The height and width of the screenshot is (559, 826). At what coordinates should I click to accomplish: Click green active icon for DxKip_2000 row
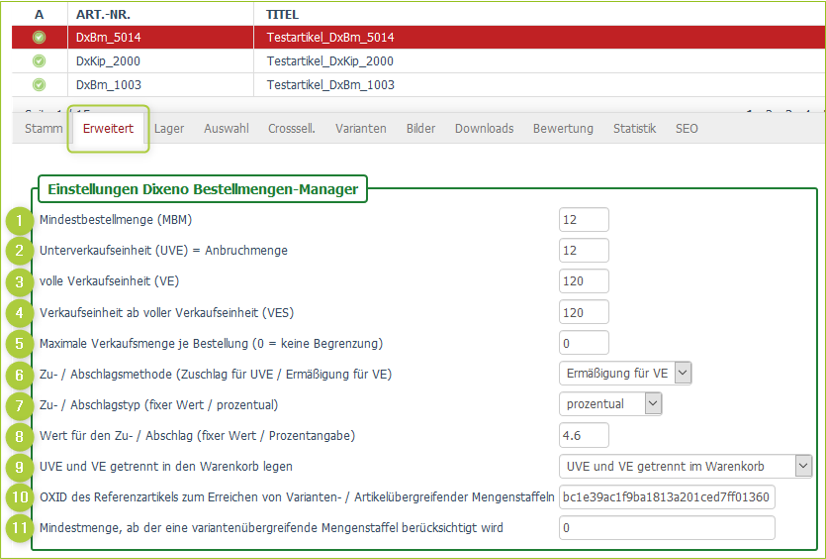[39, 61]
